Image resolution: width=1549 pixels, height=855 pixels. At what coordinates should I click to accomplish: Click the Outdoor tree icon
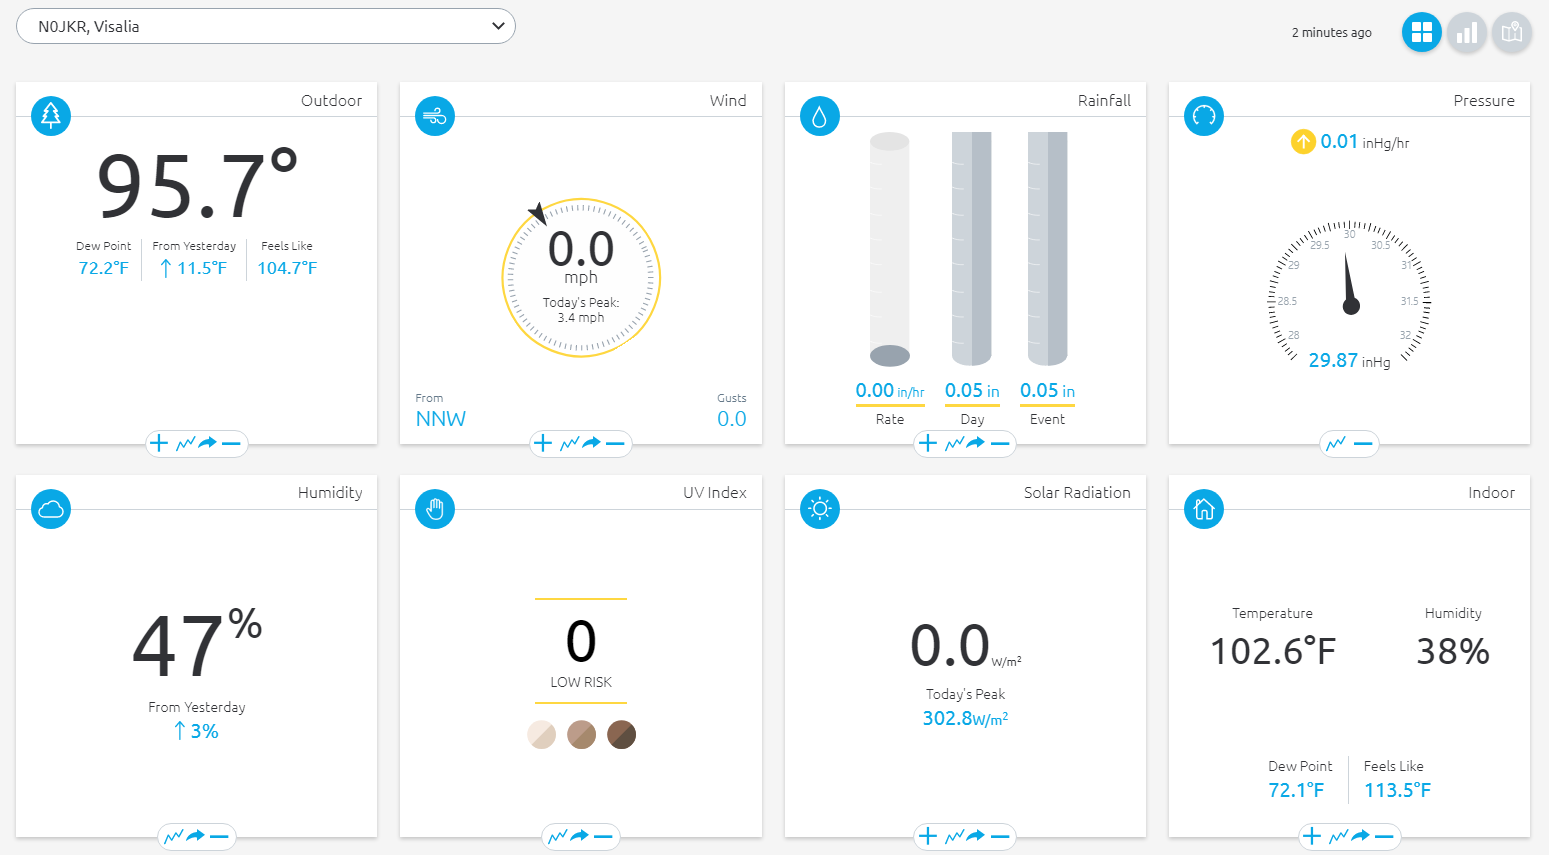(x=51, y=116)
